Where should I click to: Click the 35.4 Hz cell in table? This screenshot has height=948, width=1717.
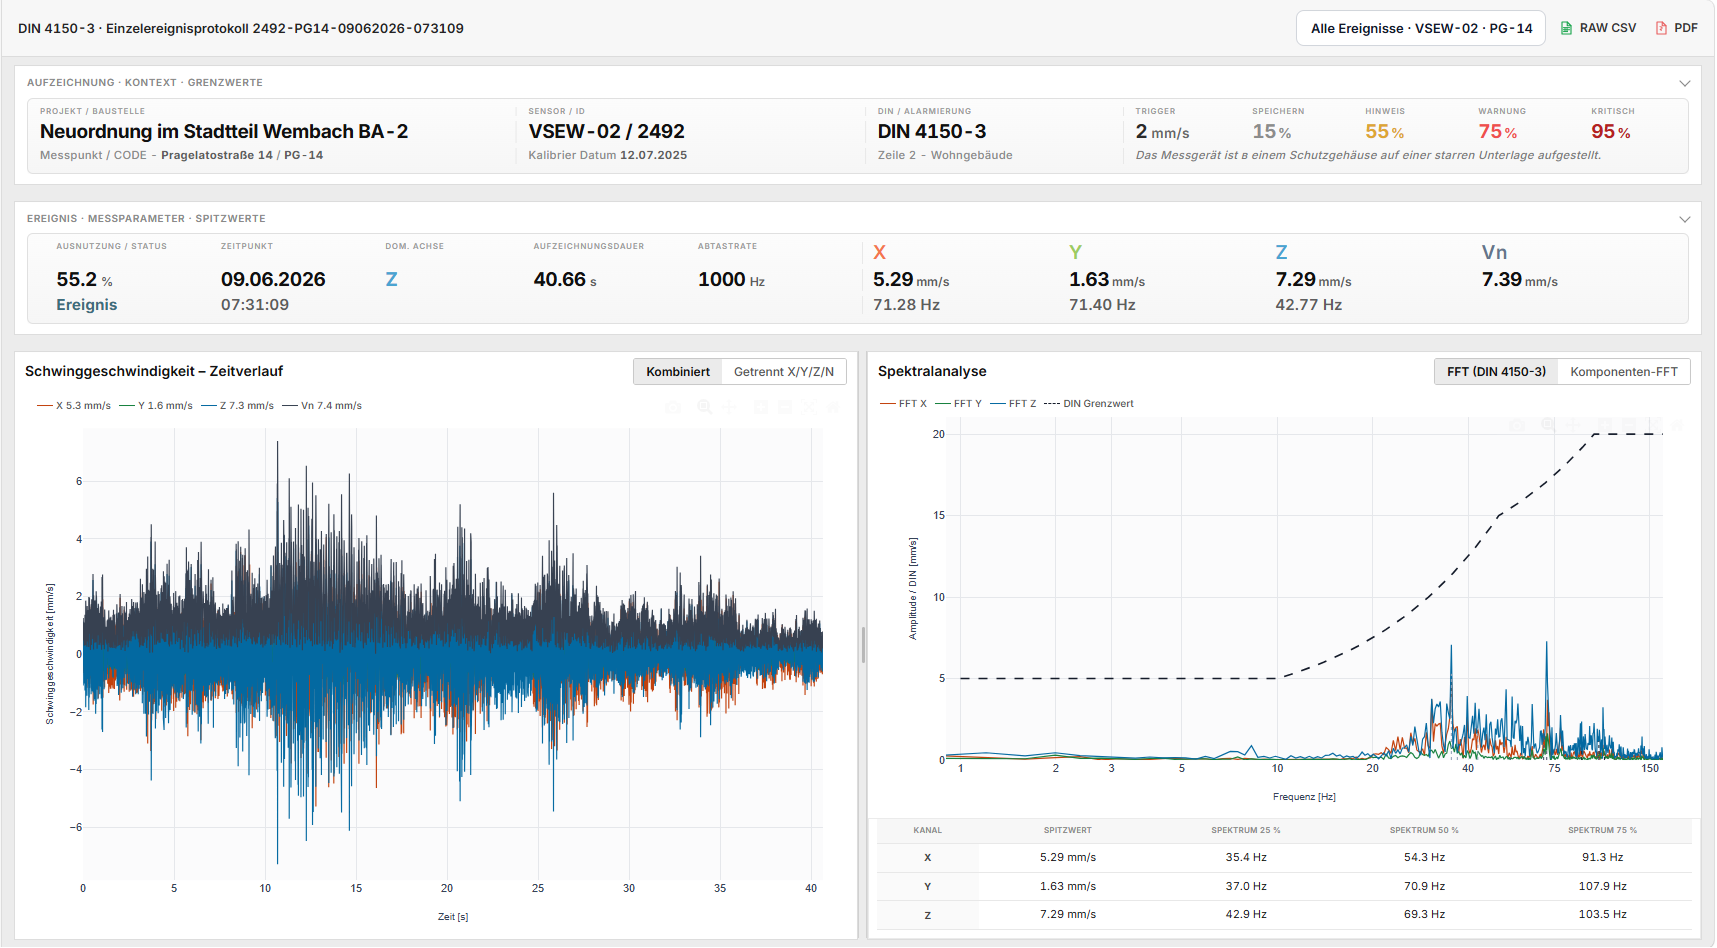(1246, 858)
